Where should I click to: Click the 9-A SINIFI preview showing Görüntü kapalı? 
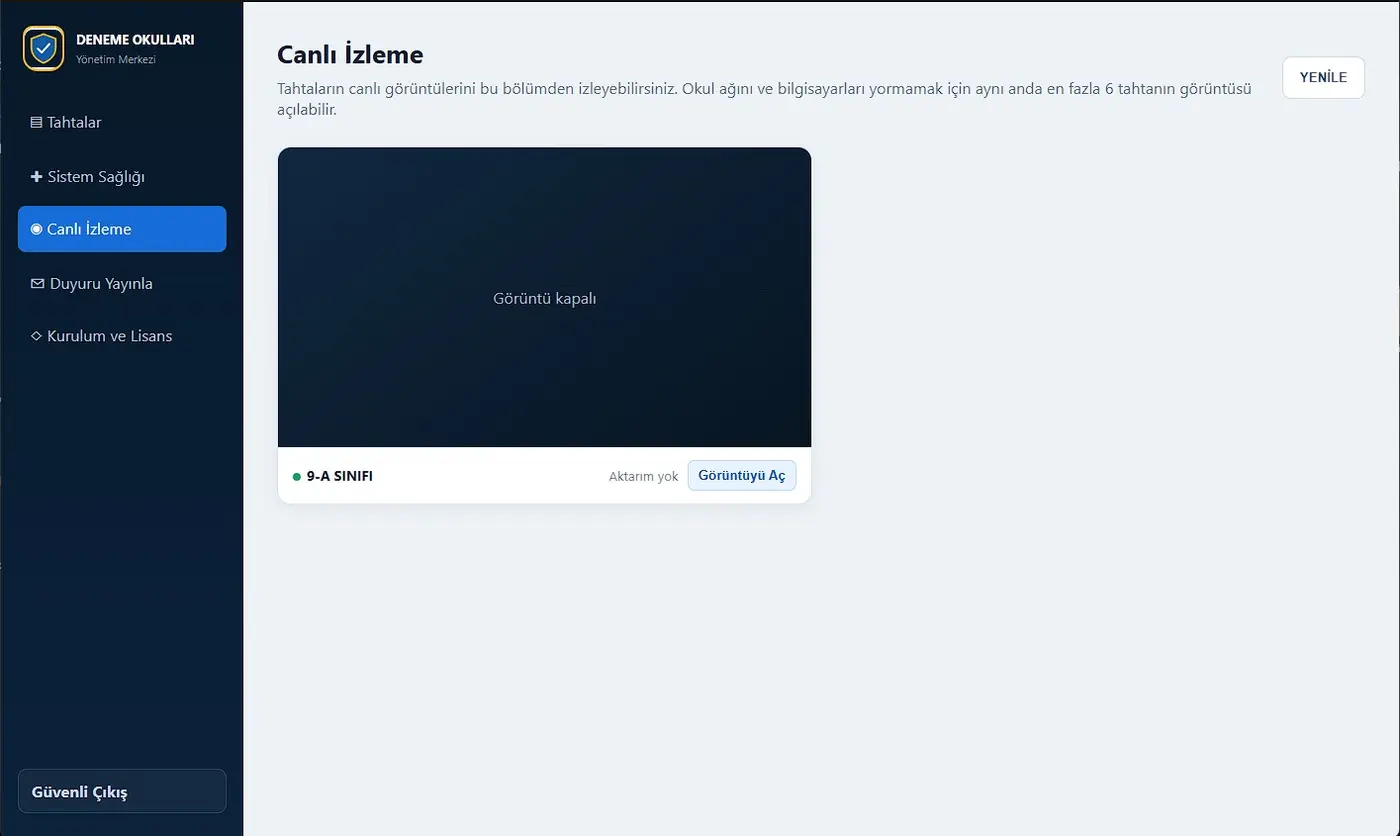544,297
